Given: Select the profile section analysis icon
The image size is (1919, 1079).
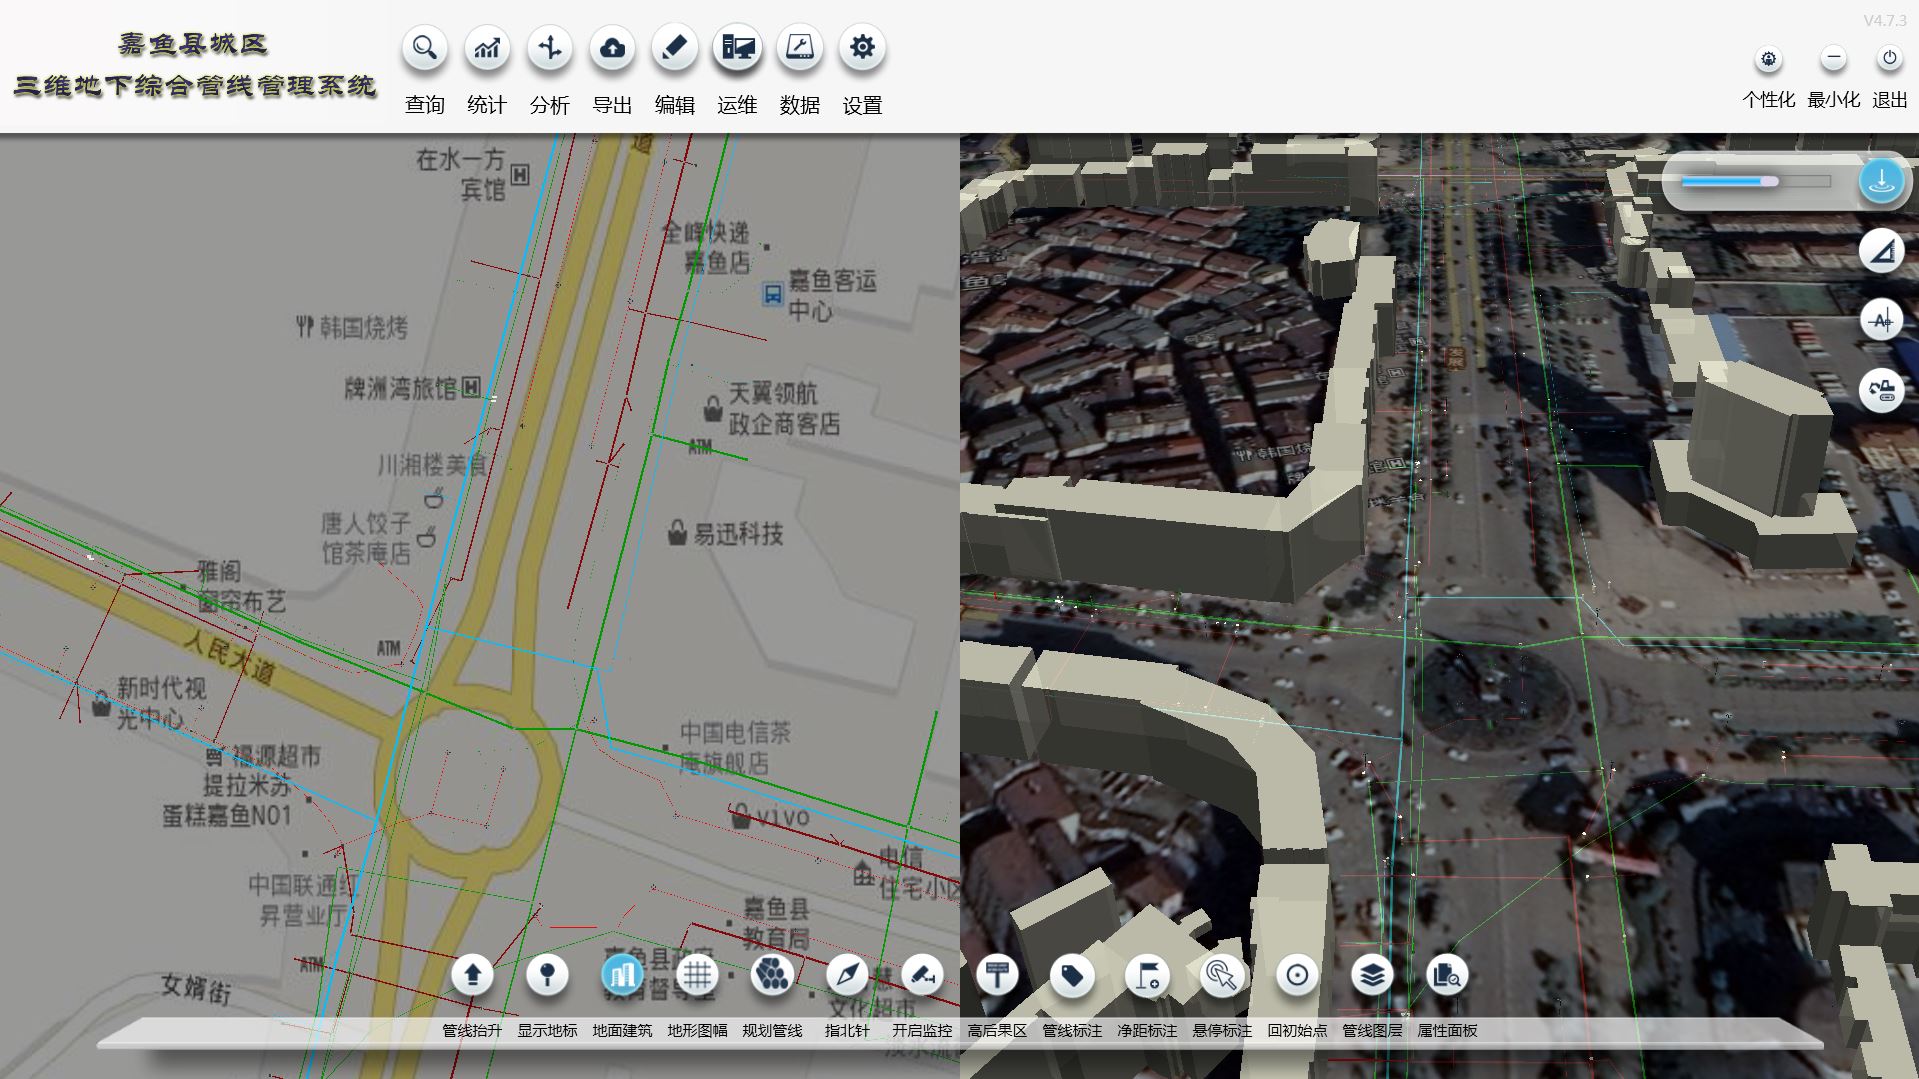Looking at the screenshot, I should (x=1881, y=320).
